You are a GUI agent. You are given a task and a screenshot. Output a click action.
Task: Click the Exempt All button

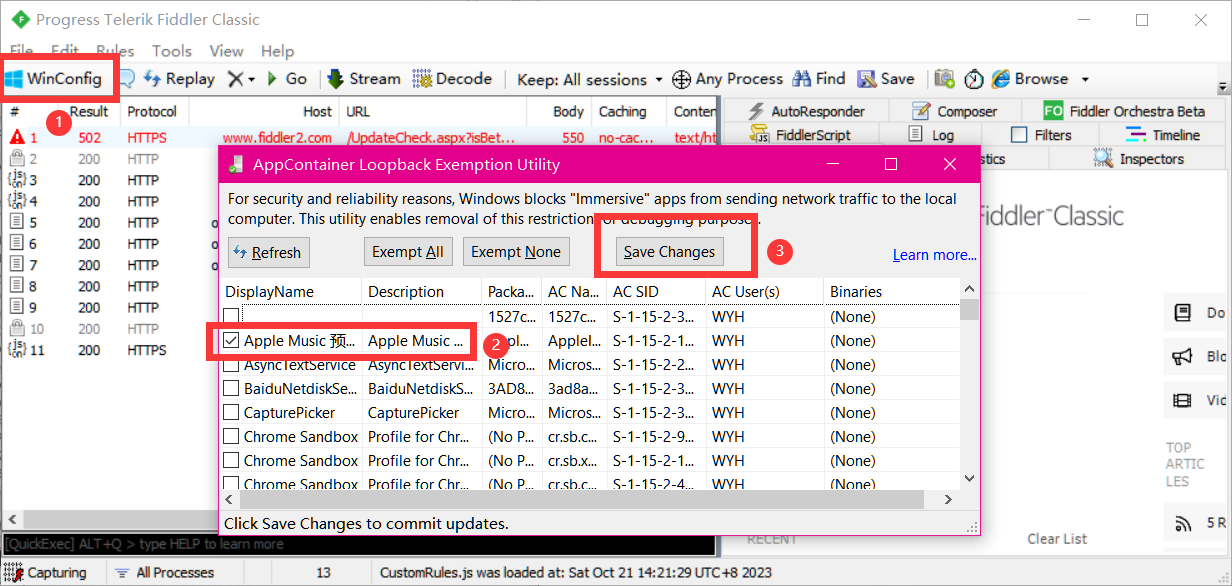tap(408, 252)
